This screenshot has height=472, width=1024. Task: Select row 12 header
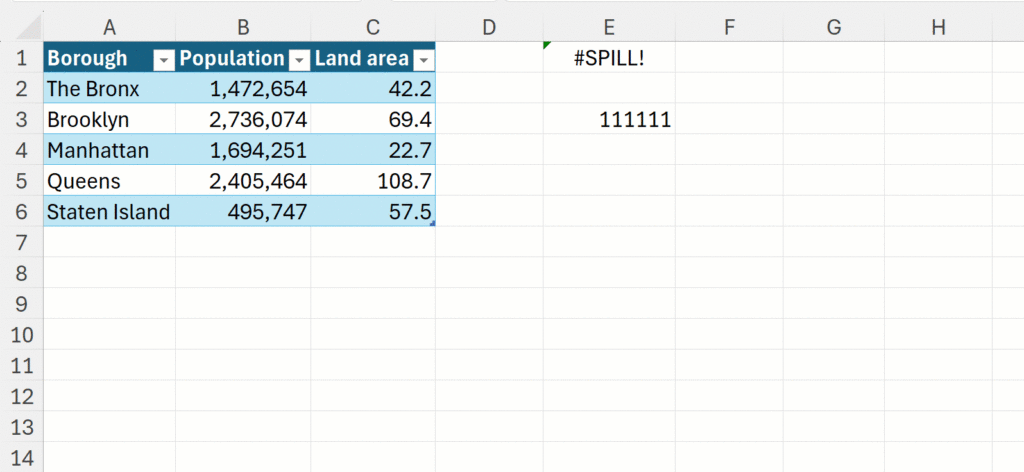coord(22,395)
